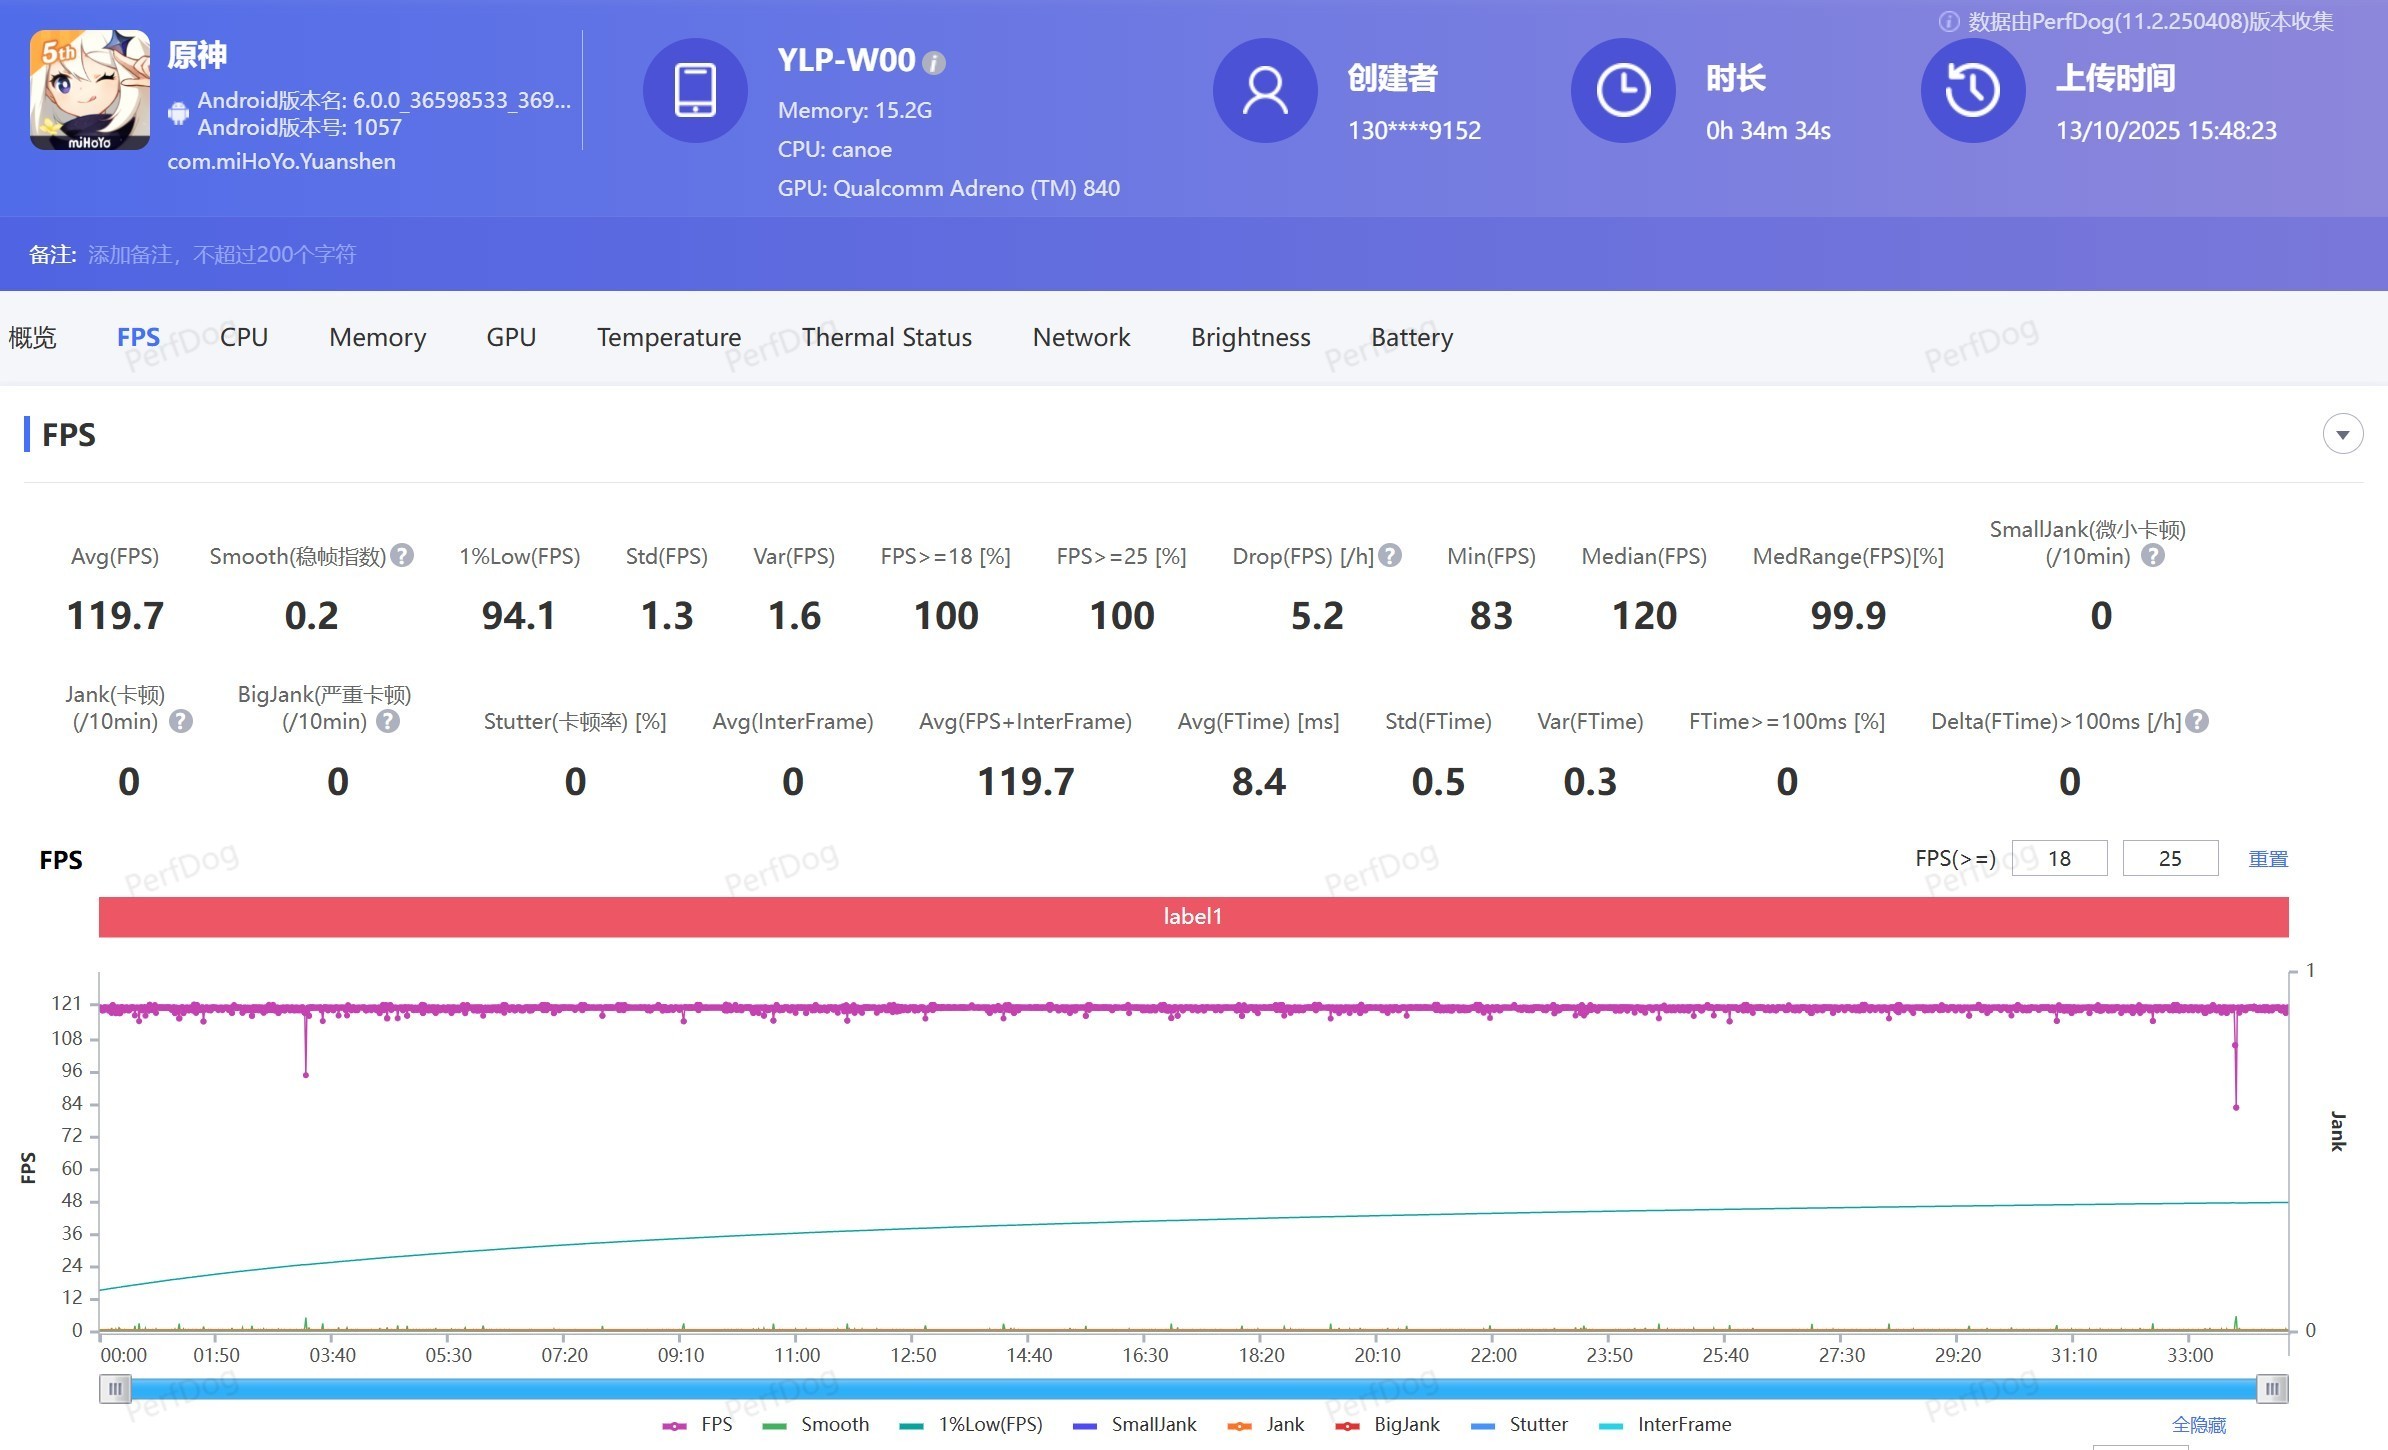Open the Battery tab
Image resolution: width=2388 pixels, height=1450 pixels.
click(x=1411, y=338)
